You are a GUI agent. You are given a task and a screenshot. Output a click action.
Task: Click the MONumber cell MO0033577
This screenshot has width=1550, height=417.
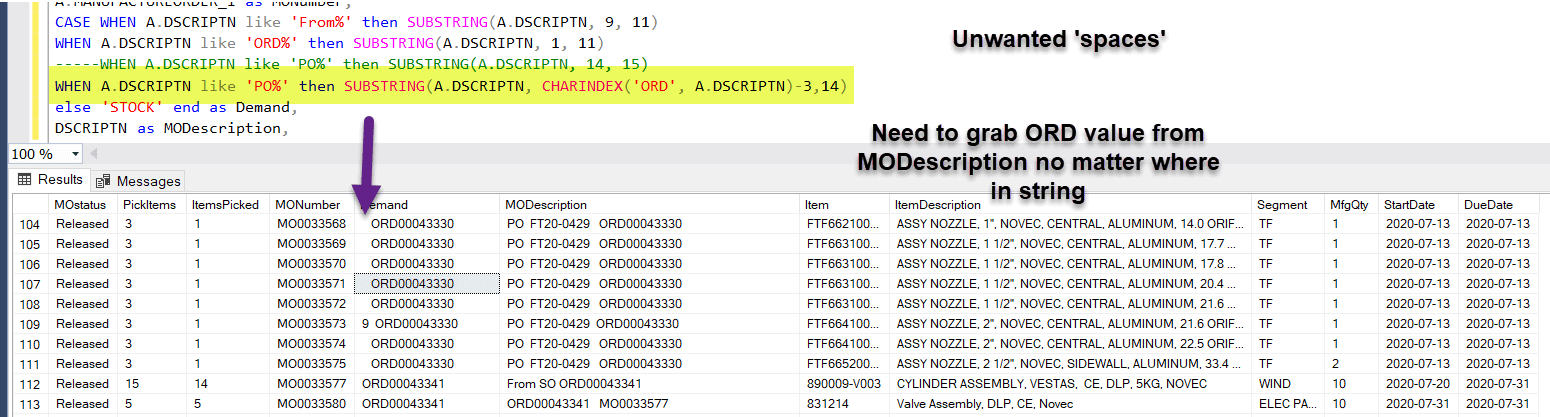(311, 384)
